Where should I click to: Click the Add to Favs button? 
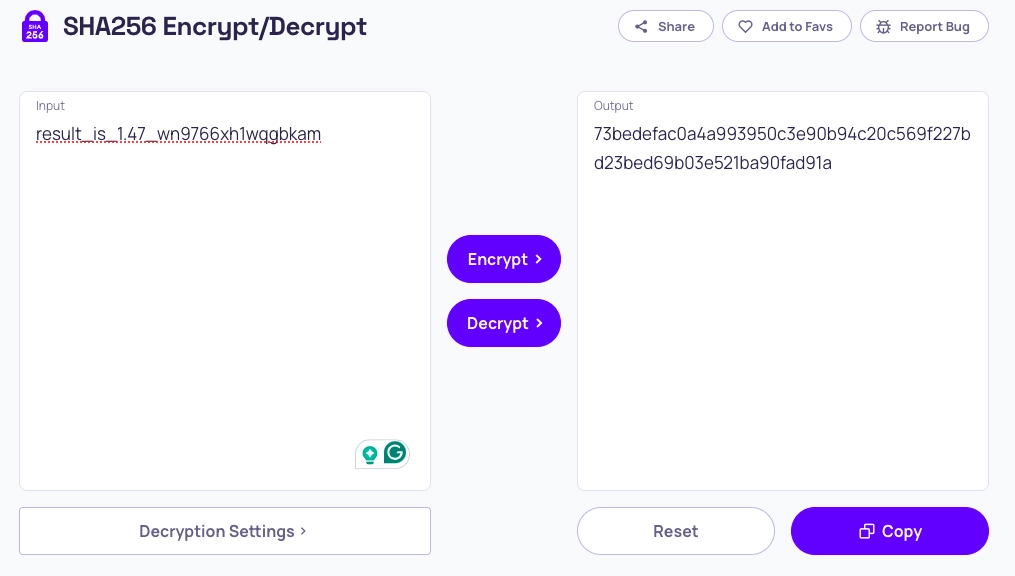coord(786,27)
